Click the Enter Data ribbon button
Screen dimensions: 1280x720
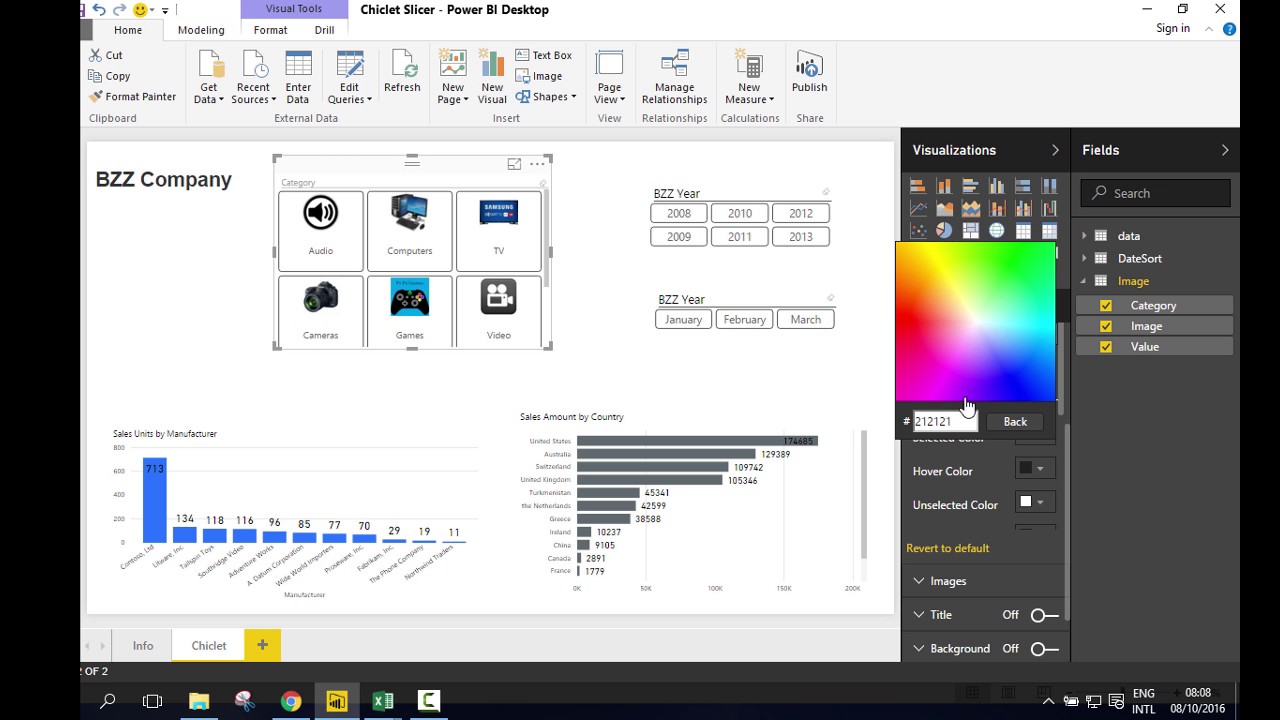[x=298, y=77]
